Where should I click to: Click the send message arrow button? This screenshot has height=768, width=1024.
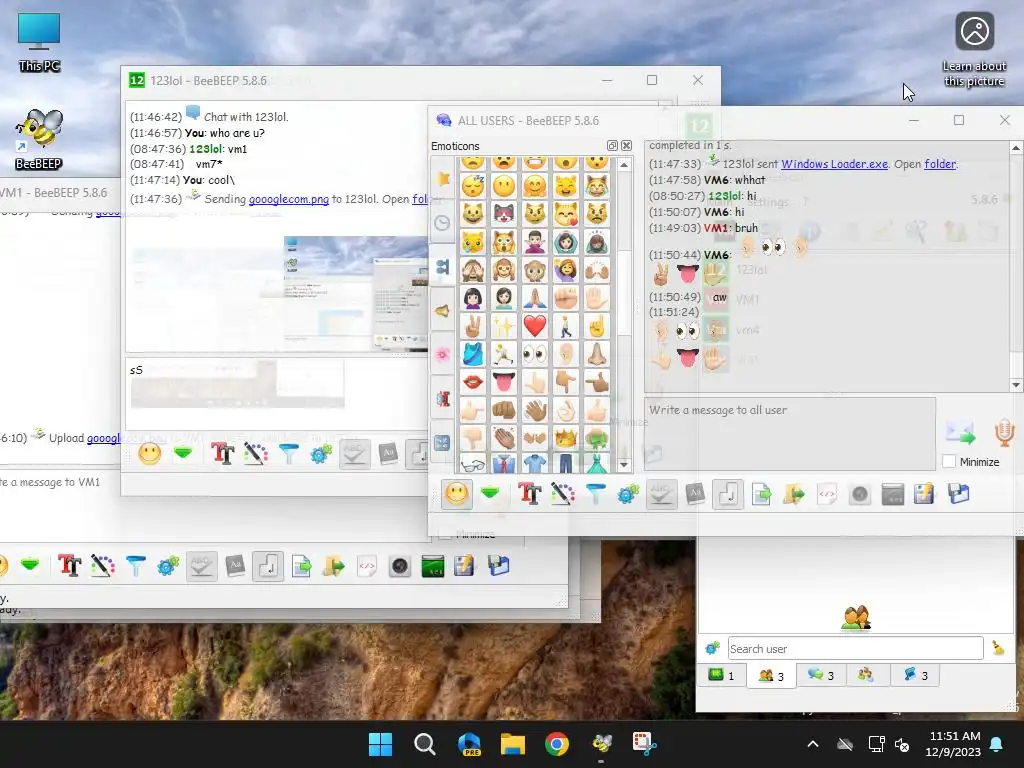(960, 433)
